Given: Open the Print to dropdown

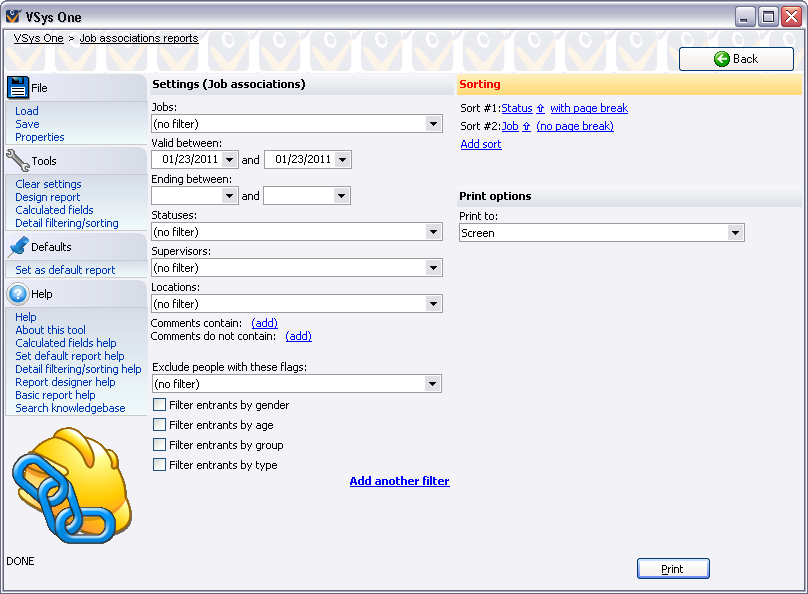Looking at the screenshot, I should [735, 233].
